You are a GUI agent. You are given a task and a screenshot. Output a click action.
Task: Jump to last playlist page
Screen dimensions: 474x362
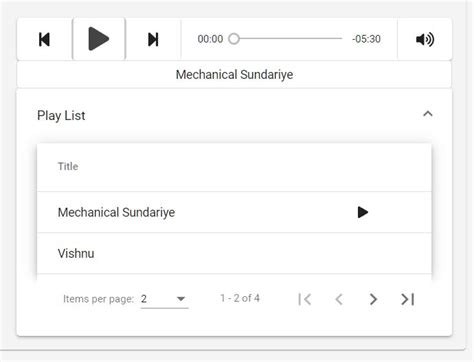408,299
